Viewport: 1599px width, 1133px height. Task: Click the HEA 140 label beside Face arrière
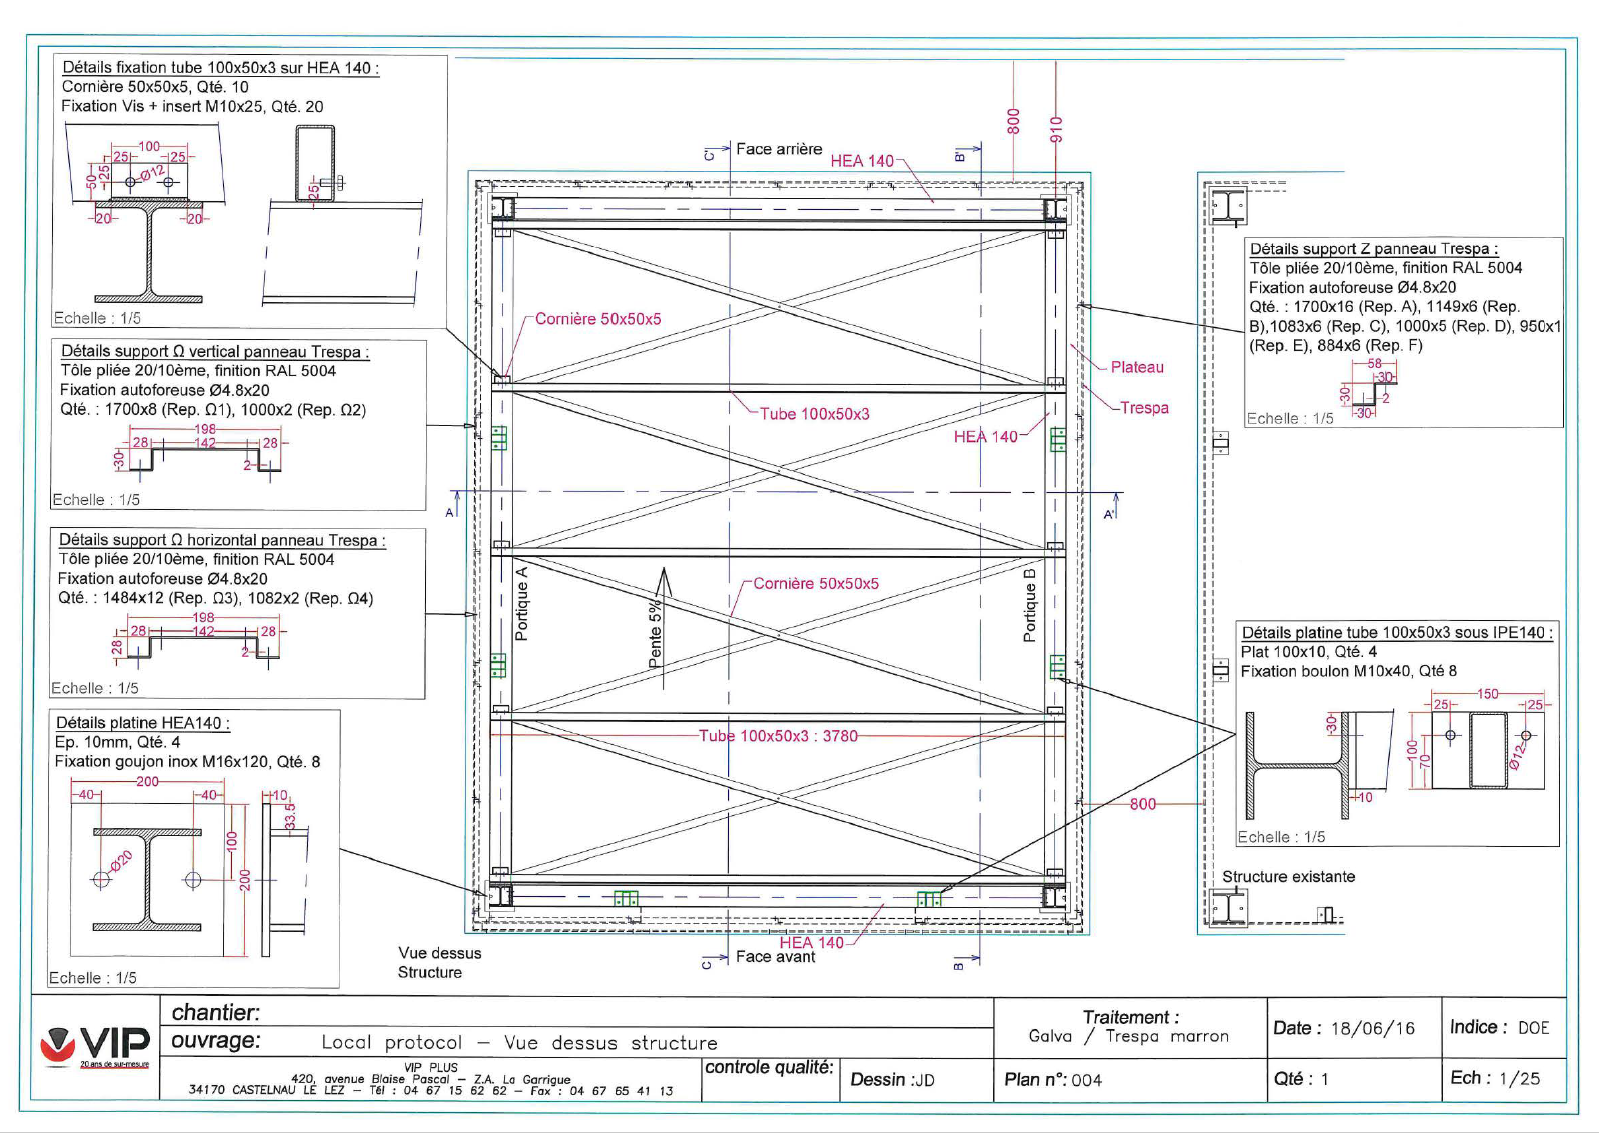[x=862, y=161]
